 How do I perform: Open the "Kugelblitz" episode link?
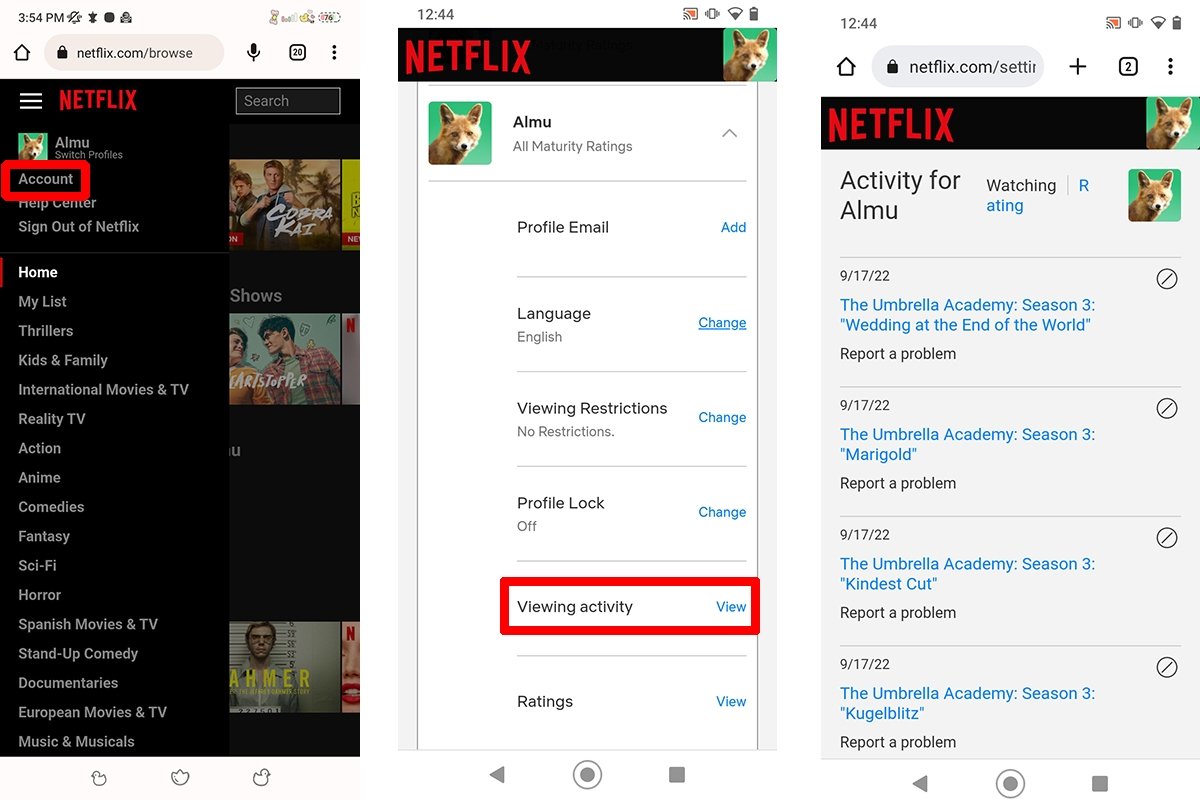click(967, 703)
